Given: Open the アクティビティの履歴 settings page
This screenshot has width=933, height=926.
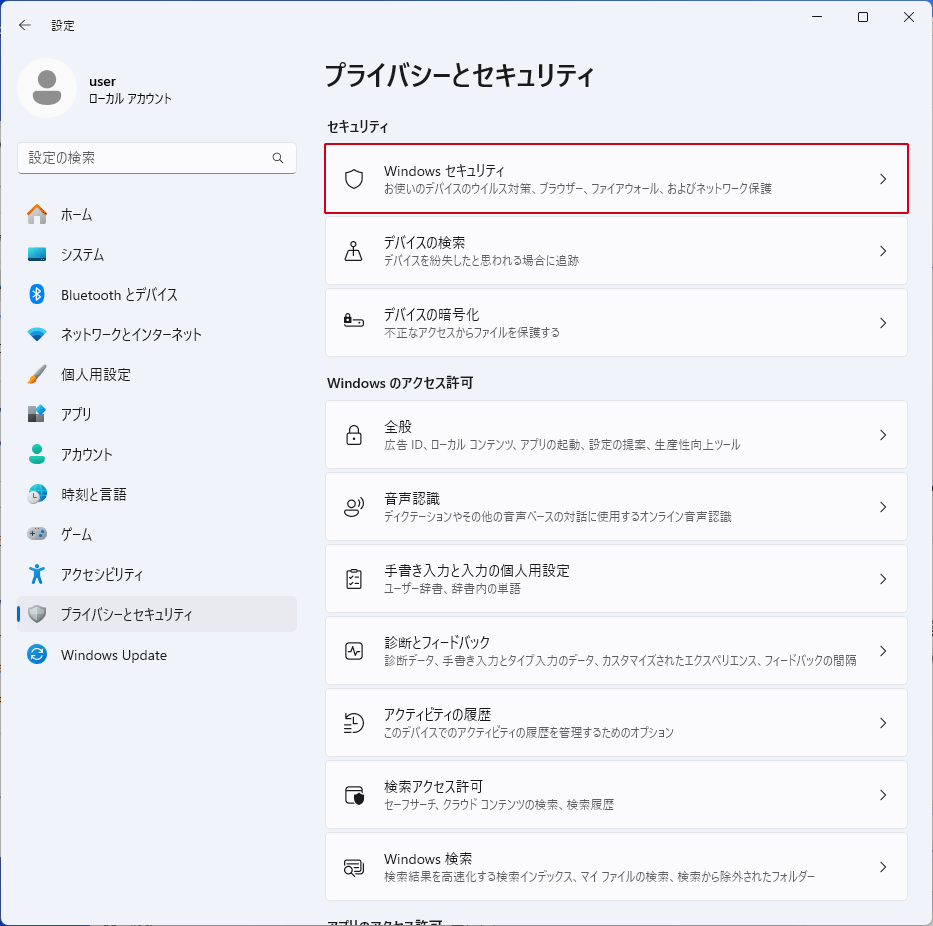Looking at the screenshot, I should [x=616, y=722].
